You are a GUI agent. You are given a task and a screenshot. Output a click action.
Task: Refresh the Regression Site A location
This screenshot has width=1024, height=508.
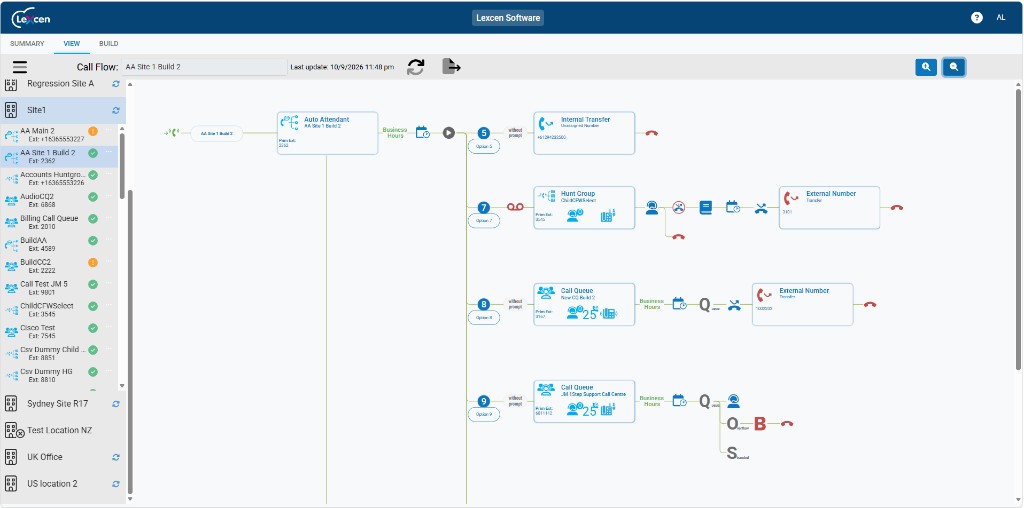[x=116, y=84]
